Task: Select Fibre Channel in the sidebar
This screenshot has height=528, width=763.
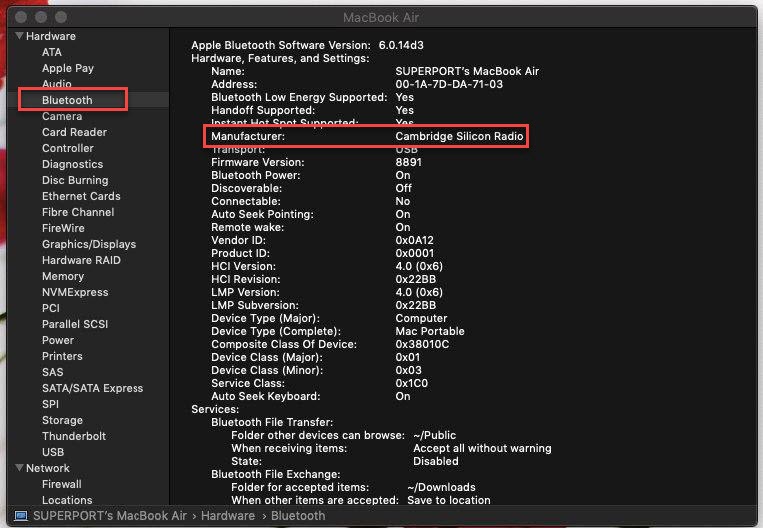Action: (x=78, y=212)
